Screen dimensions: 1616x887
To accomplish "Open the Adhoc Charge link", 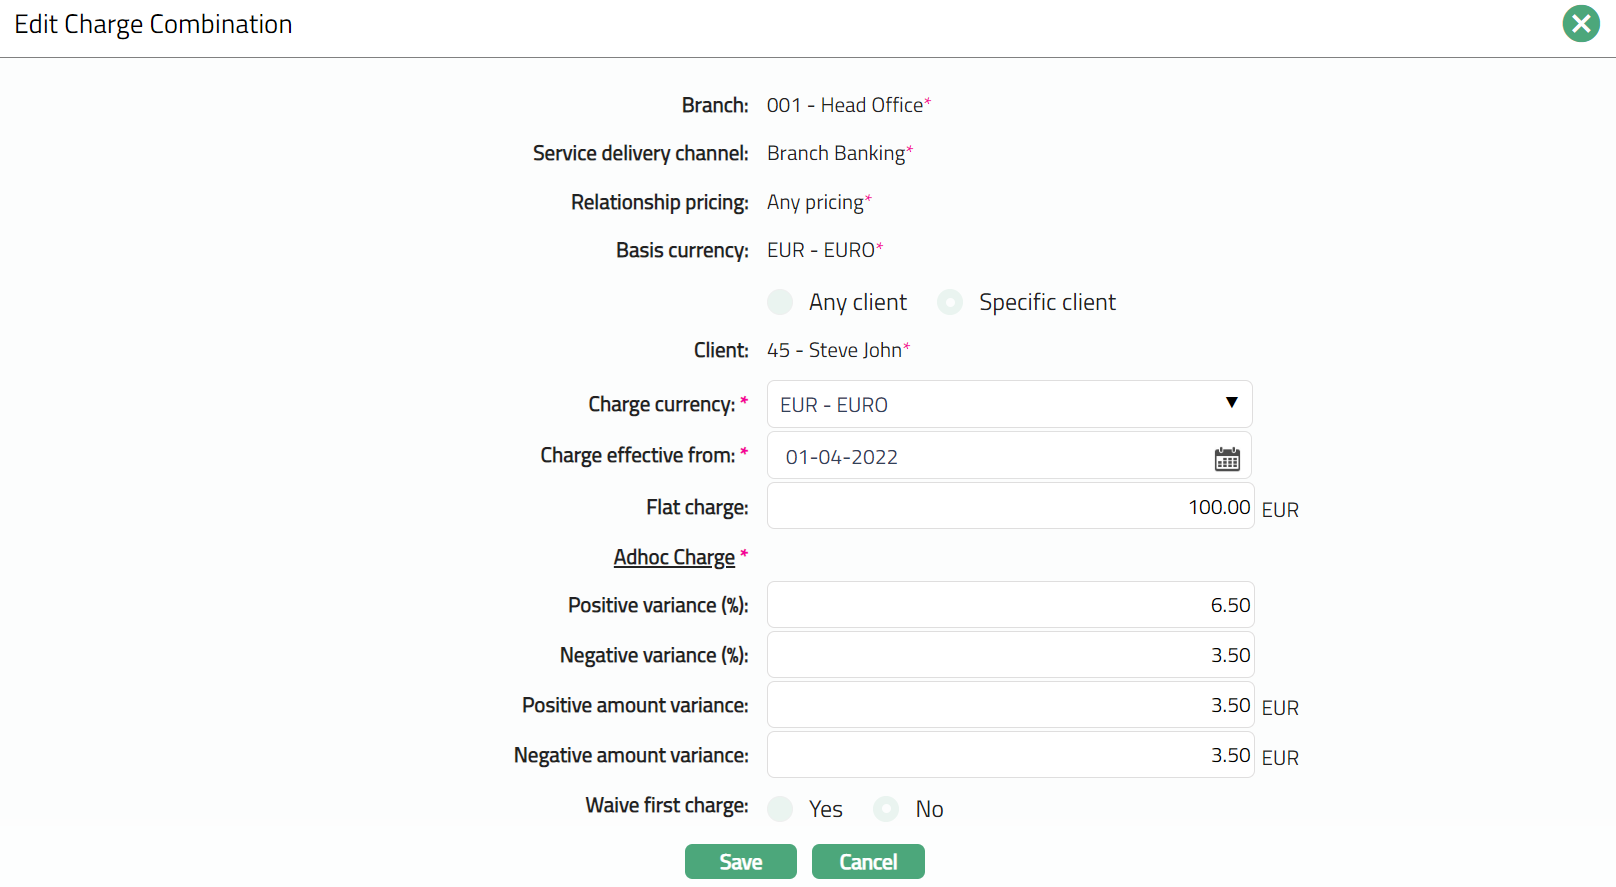I will pos(674,557).
